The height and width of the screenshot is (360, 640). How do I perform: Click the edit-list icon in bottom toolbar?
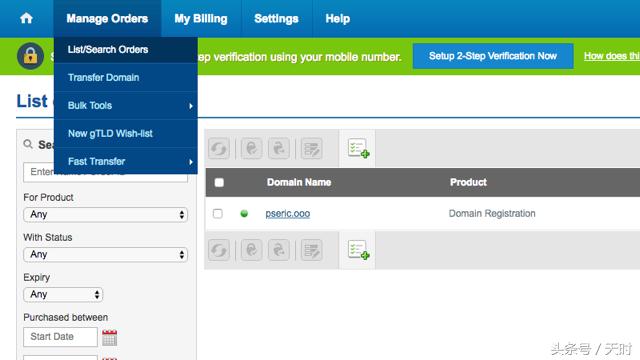point(311,250)
